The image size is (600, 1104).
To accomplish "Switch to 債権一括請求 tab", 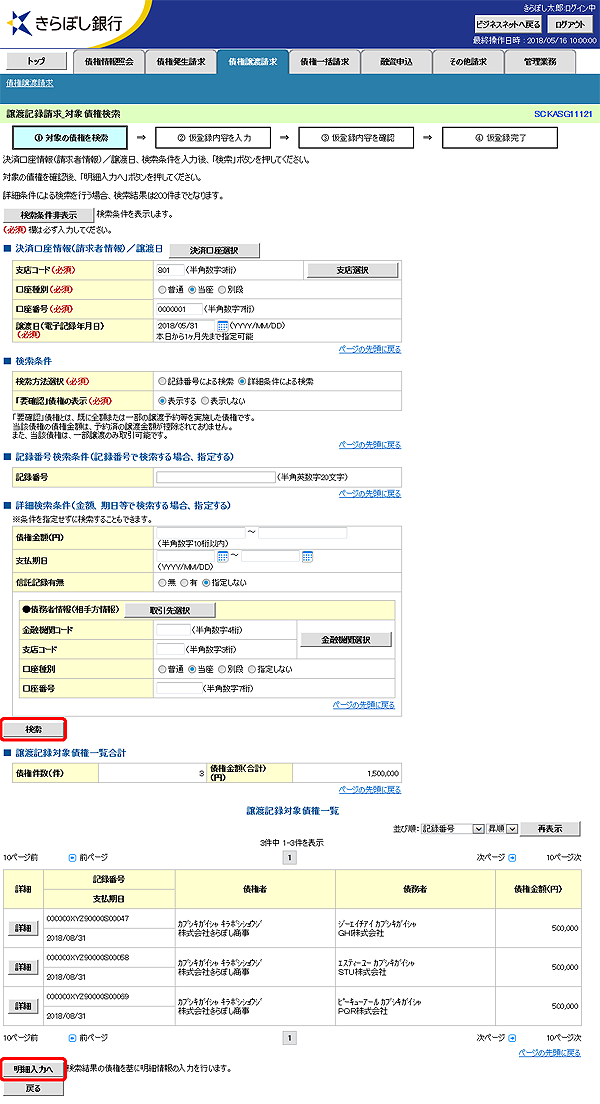I will [325, 62].
